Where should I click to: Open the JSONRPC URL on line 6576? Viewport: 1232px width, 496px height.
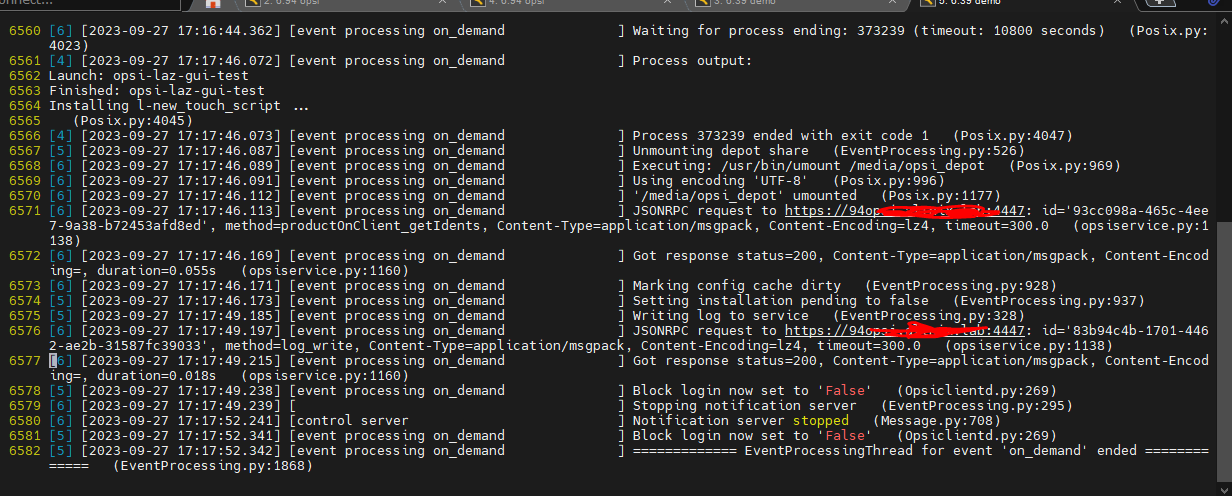coord(905,331)
